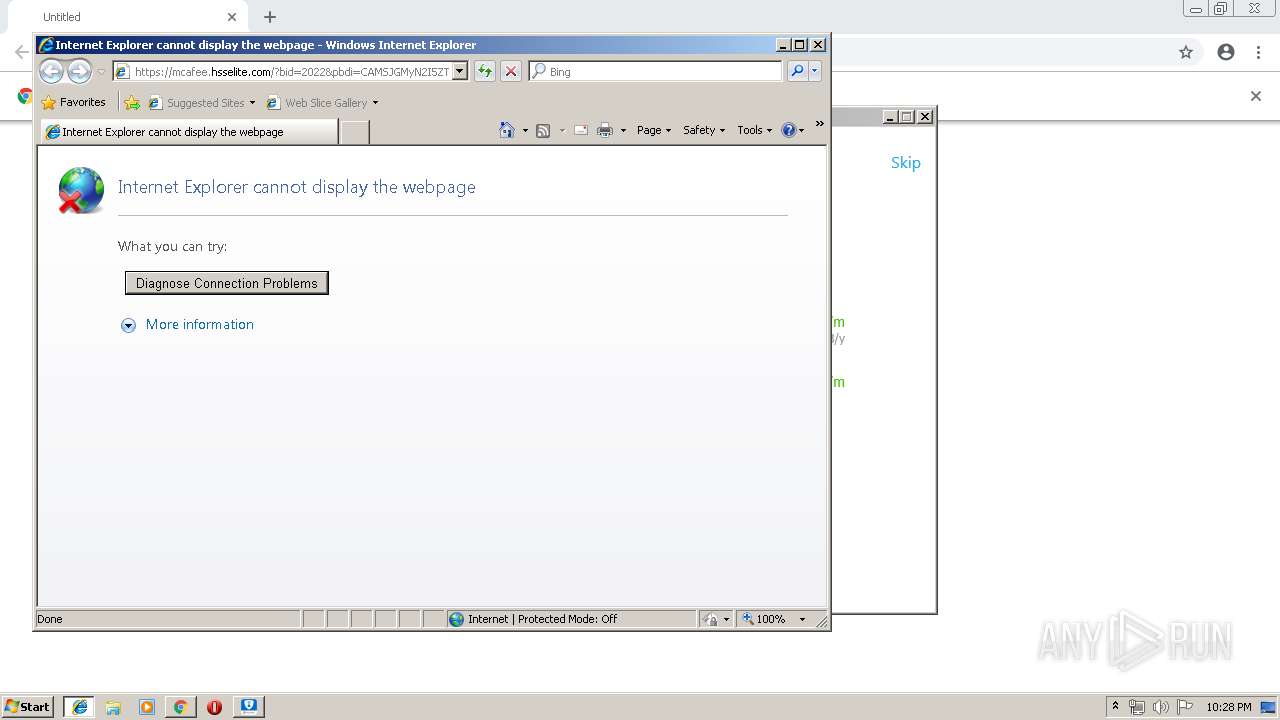Open network status tray icon

pyautogui.click(x=1137, y=707)
